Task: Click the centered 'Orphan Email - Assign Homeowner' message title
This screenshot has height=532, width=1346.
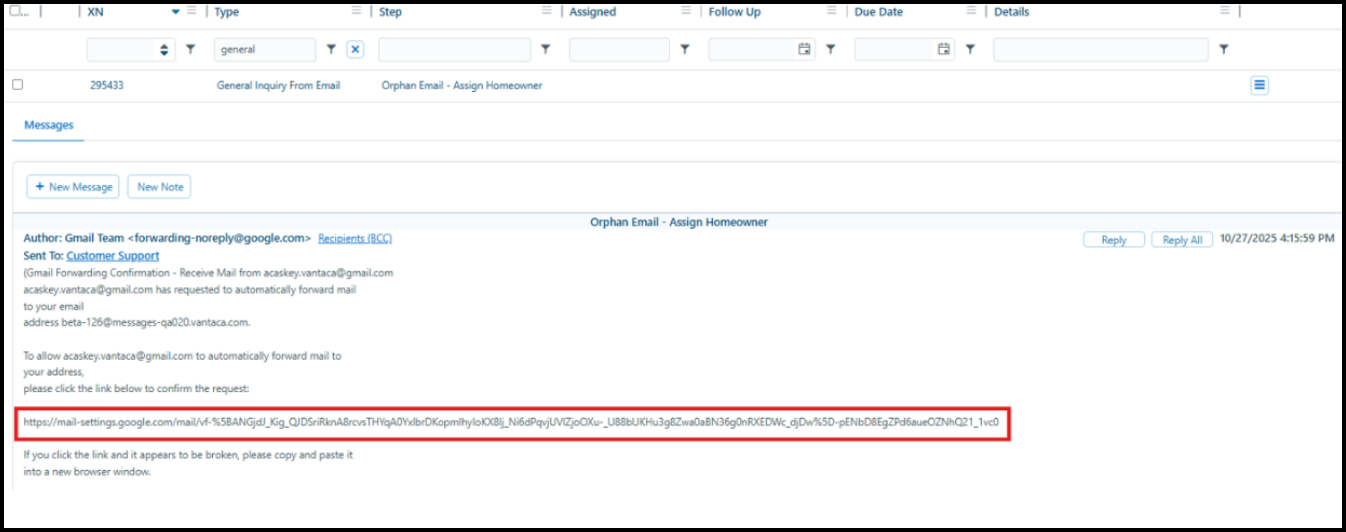Action: (679, 222)
